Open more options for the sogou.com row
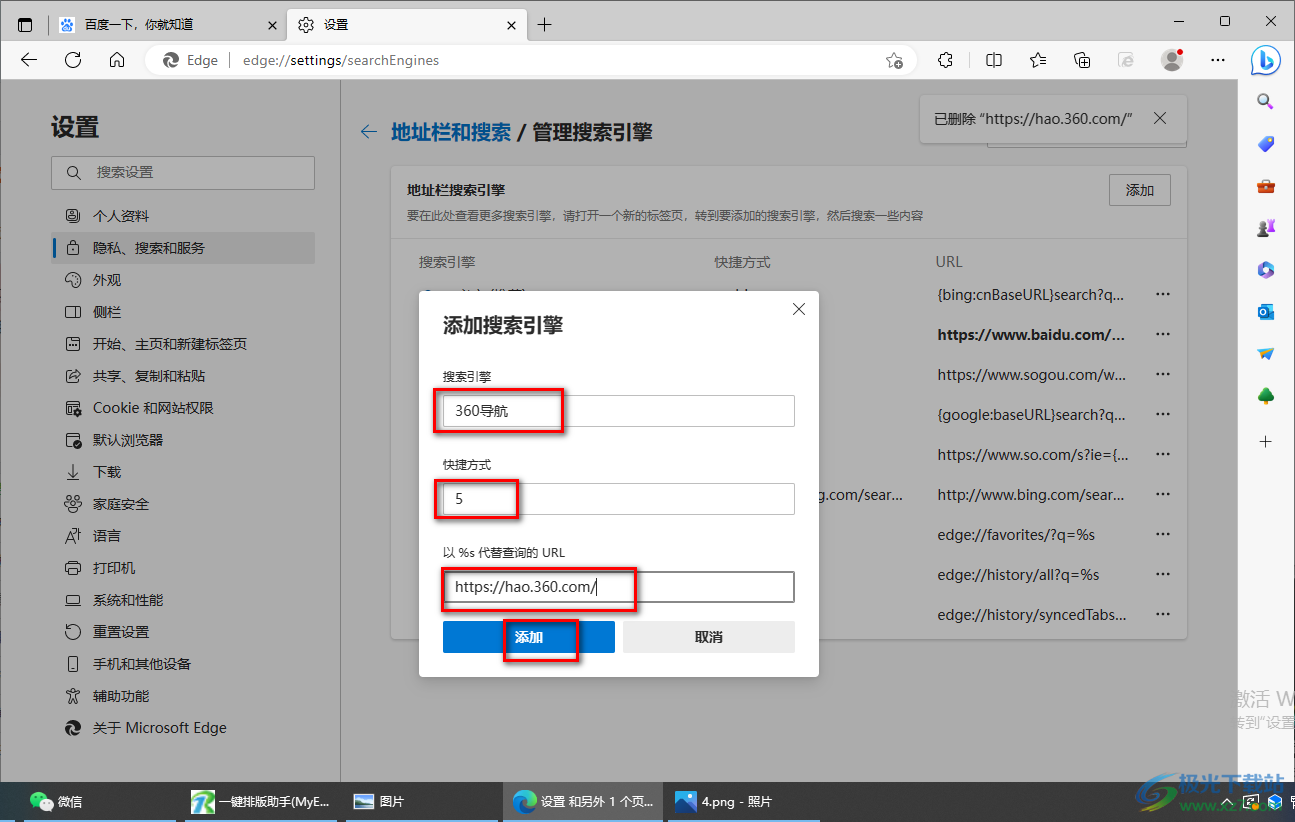Screen dimensions: 1295x822 tap(1162, 375)
